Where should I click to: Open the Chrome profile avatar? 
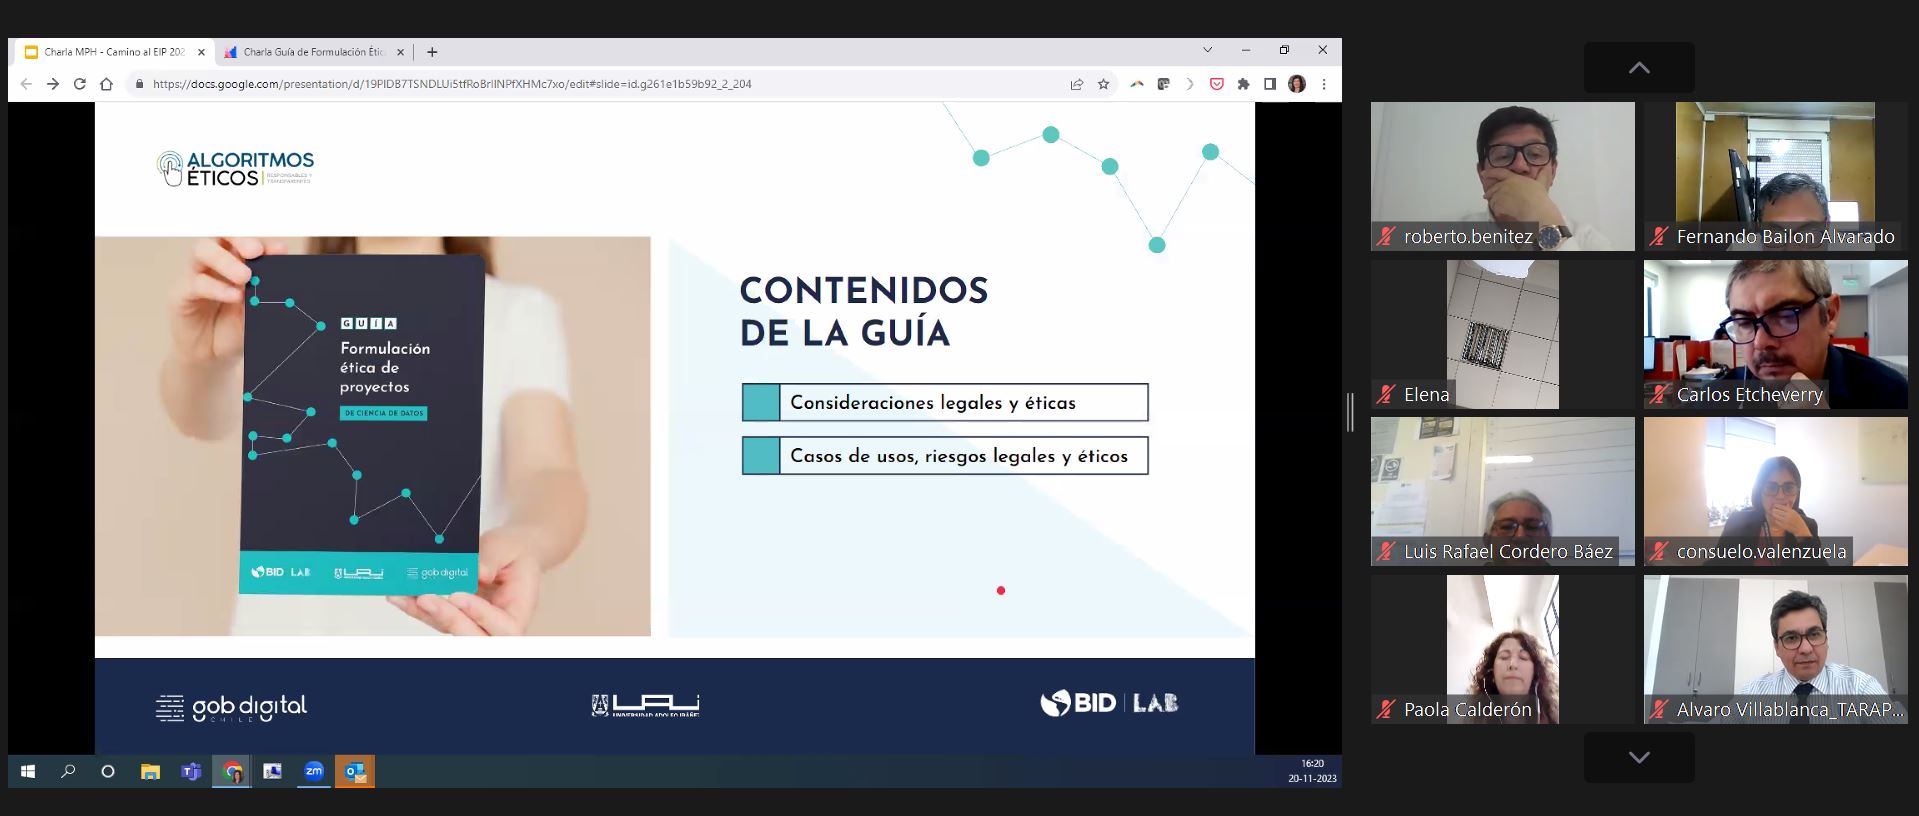point(1297,84)
